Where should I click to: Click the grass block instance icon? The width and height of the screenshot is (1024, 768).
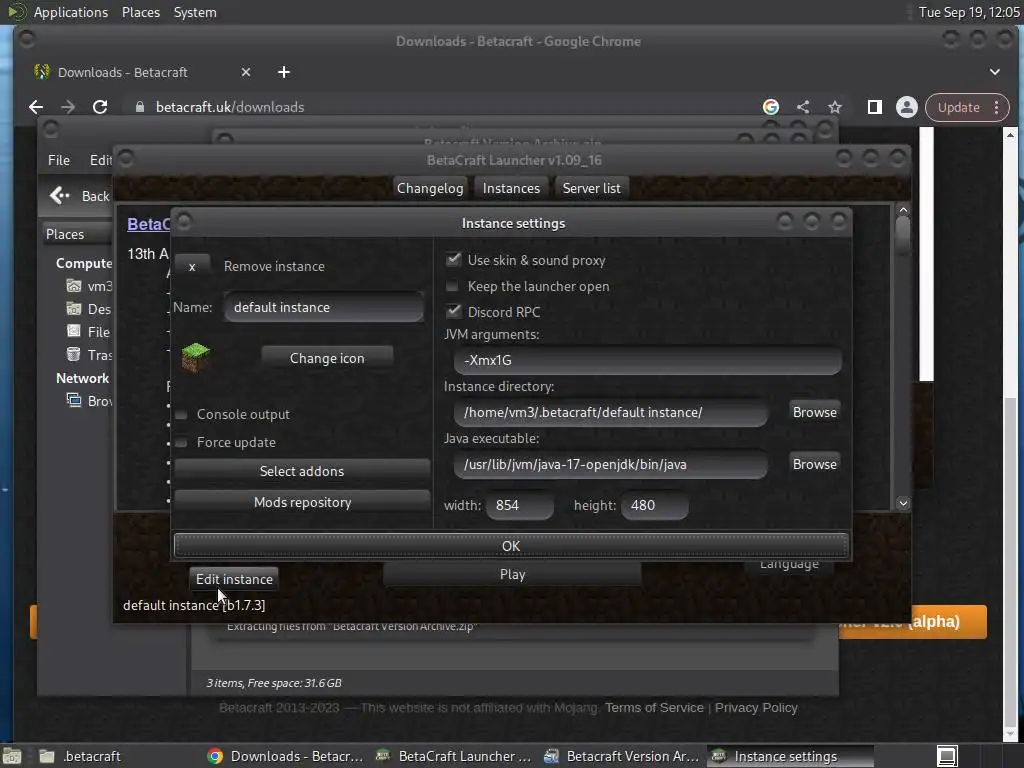pyautogui.click(x=195, y=357)
